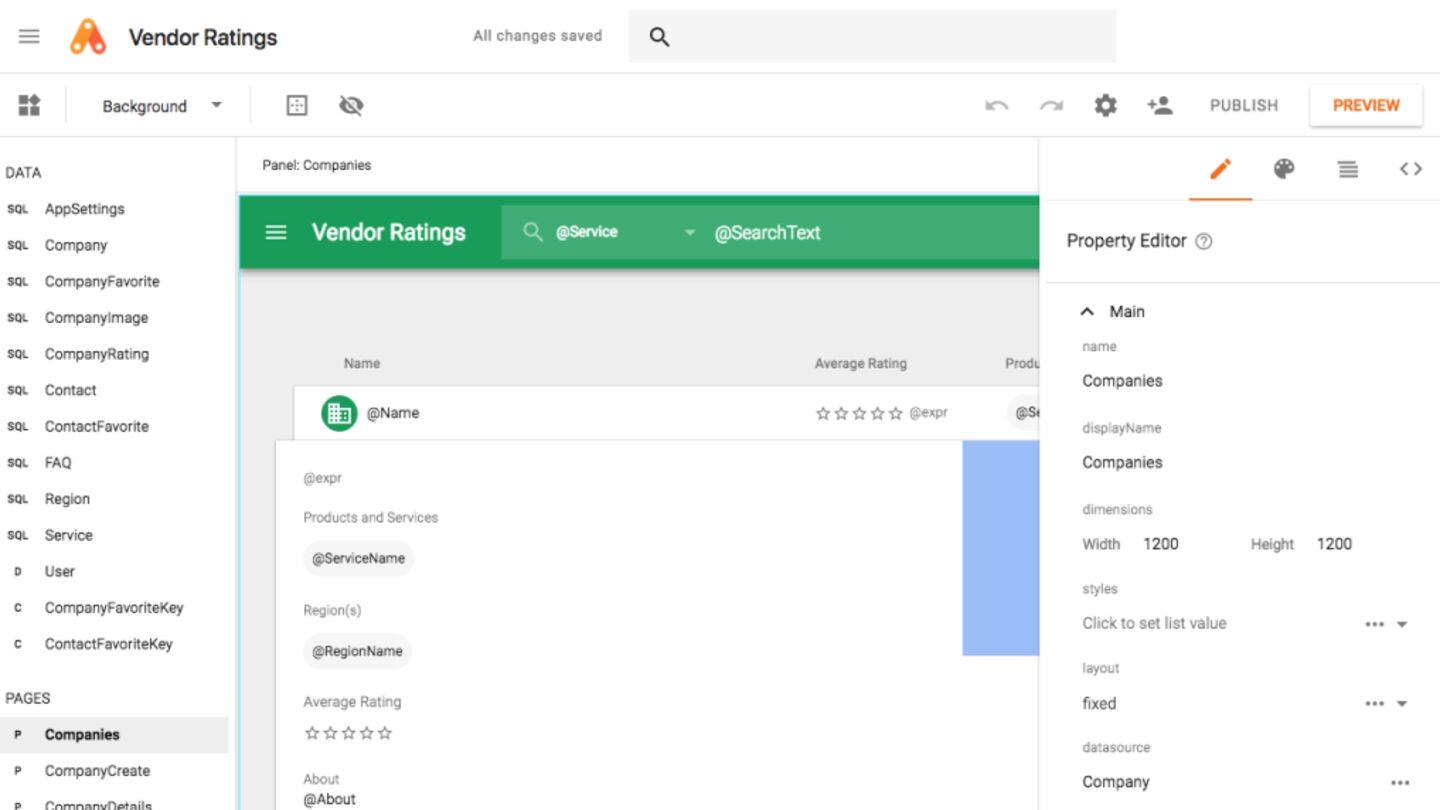Select the Service data model
Image resolution: width=1440 pixels, height=810 pixels.
click(69, 535)
